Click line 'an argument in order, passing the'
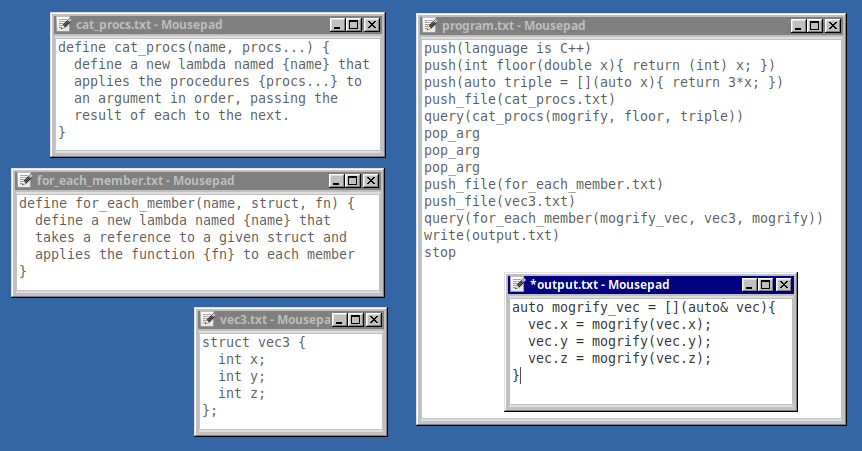This screenshot has height=451, width=862. (206, 98)
